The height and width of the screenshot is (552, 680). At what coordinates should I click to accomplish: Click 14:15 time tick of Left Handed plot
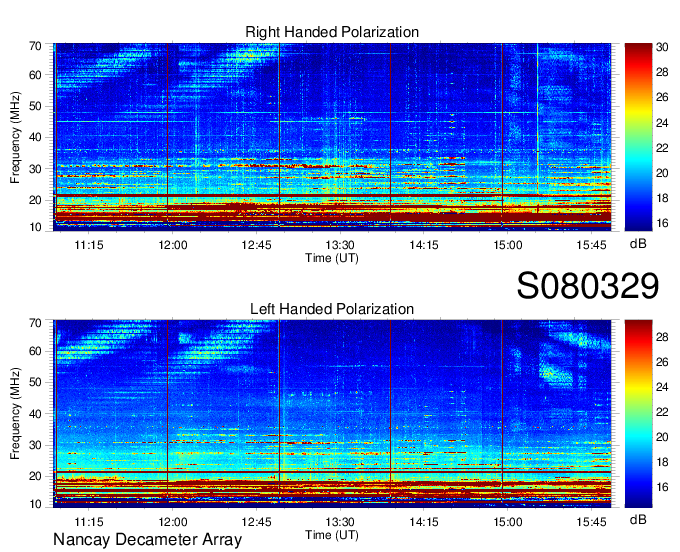coord(424,522)
